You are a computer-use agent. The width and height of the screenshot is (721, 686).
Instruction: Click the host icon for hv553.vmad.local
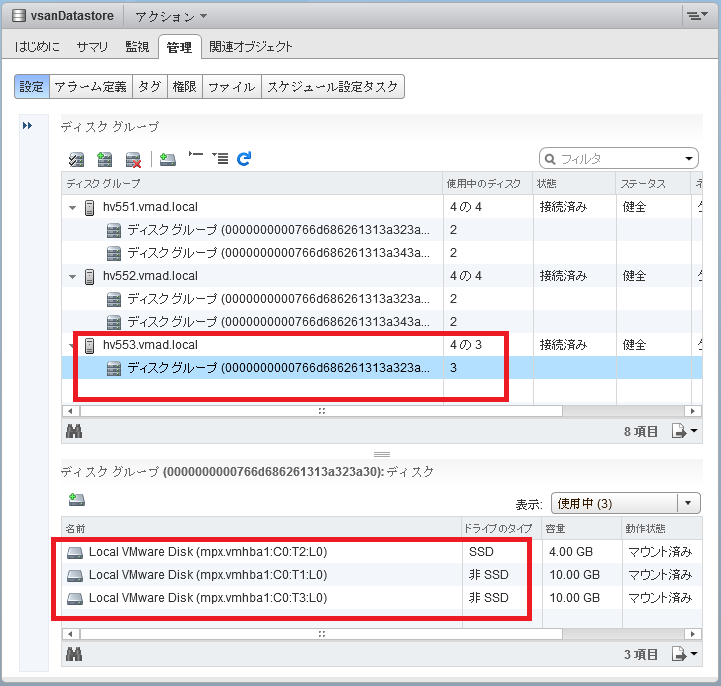90,345
